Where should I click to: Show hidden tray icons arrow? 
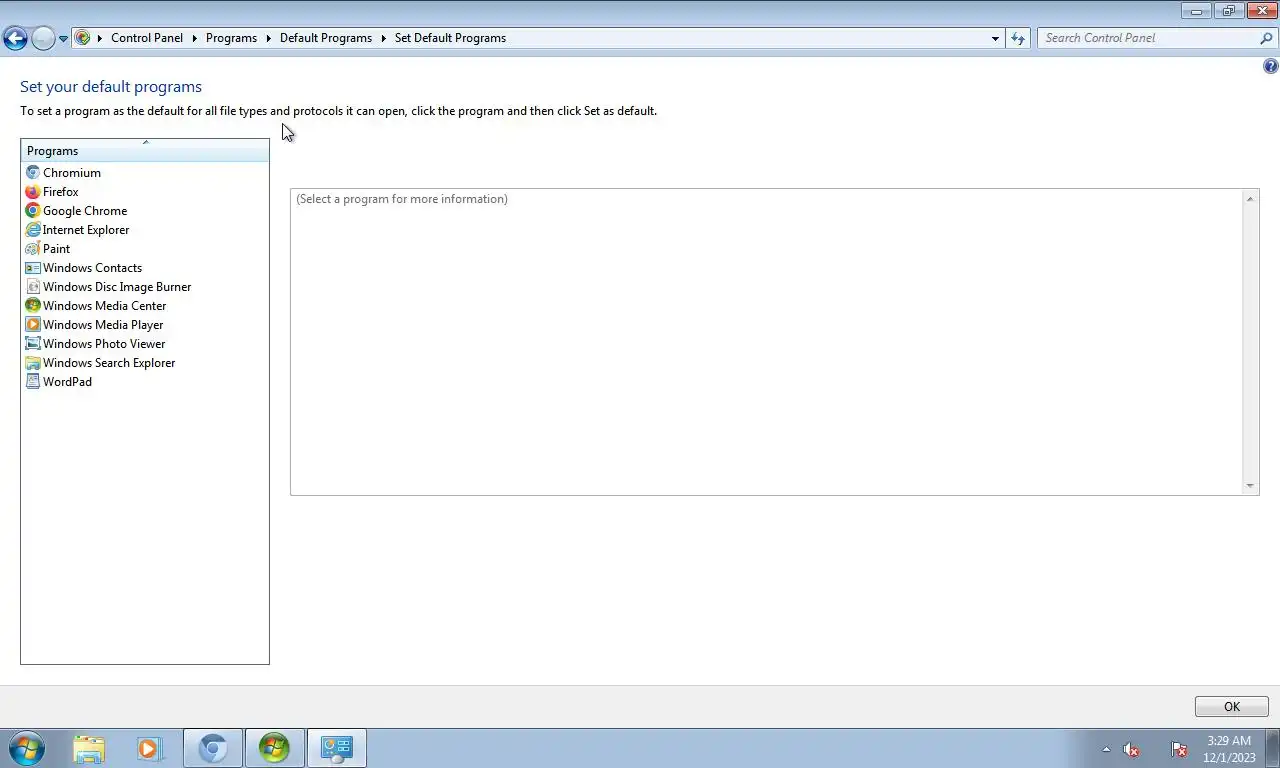(1106, 749)
